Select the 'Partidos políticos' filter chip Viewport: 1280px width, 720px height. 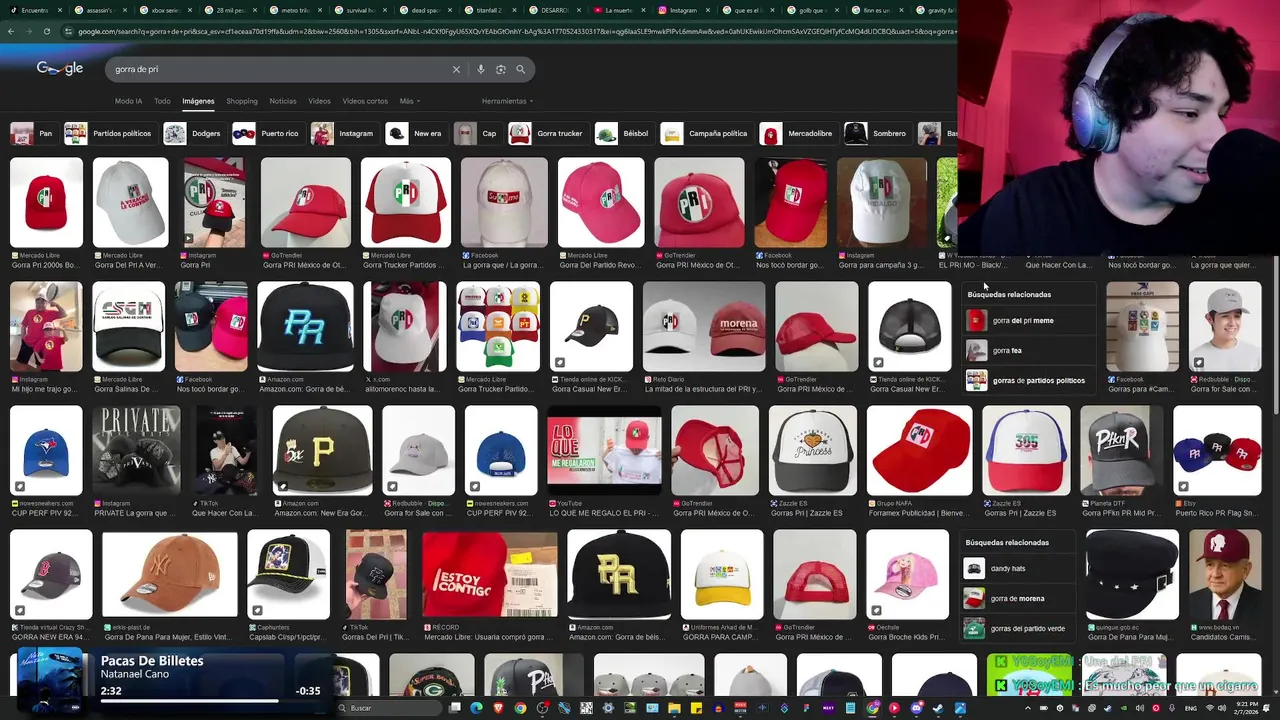point(109,133)
